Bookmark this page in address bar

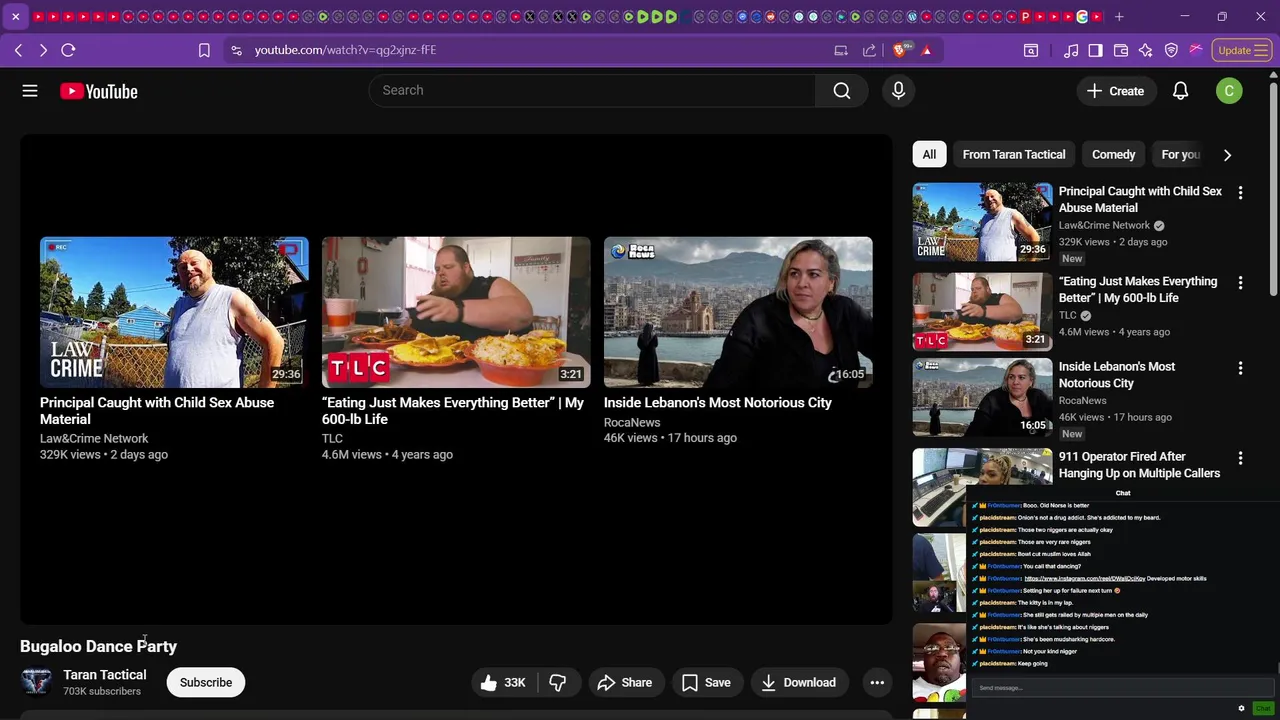pyautogui.click(x=204, y=50)
